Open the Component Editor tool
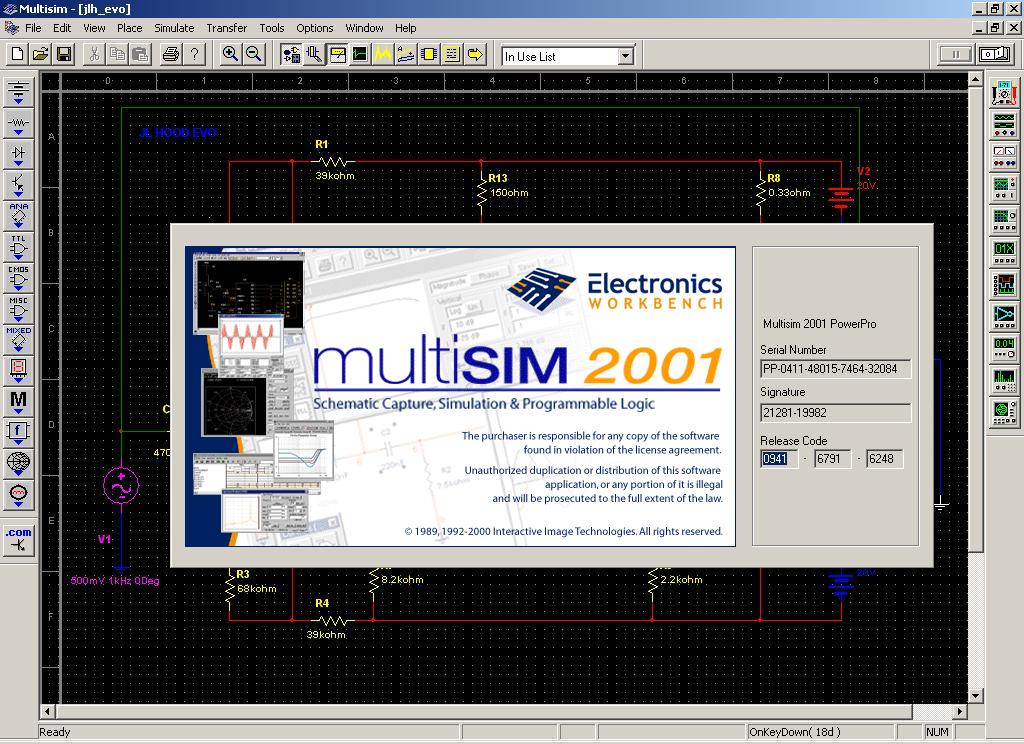Image resolution: width=1024 pixels, height=744 pixels. coord(314,54)
